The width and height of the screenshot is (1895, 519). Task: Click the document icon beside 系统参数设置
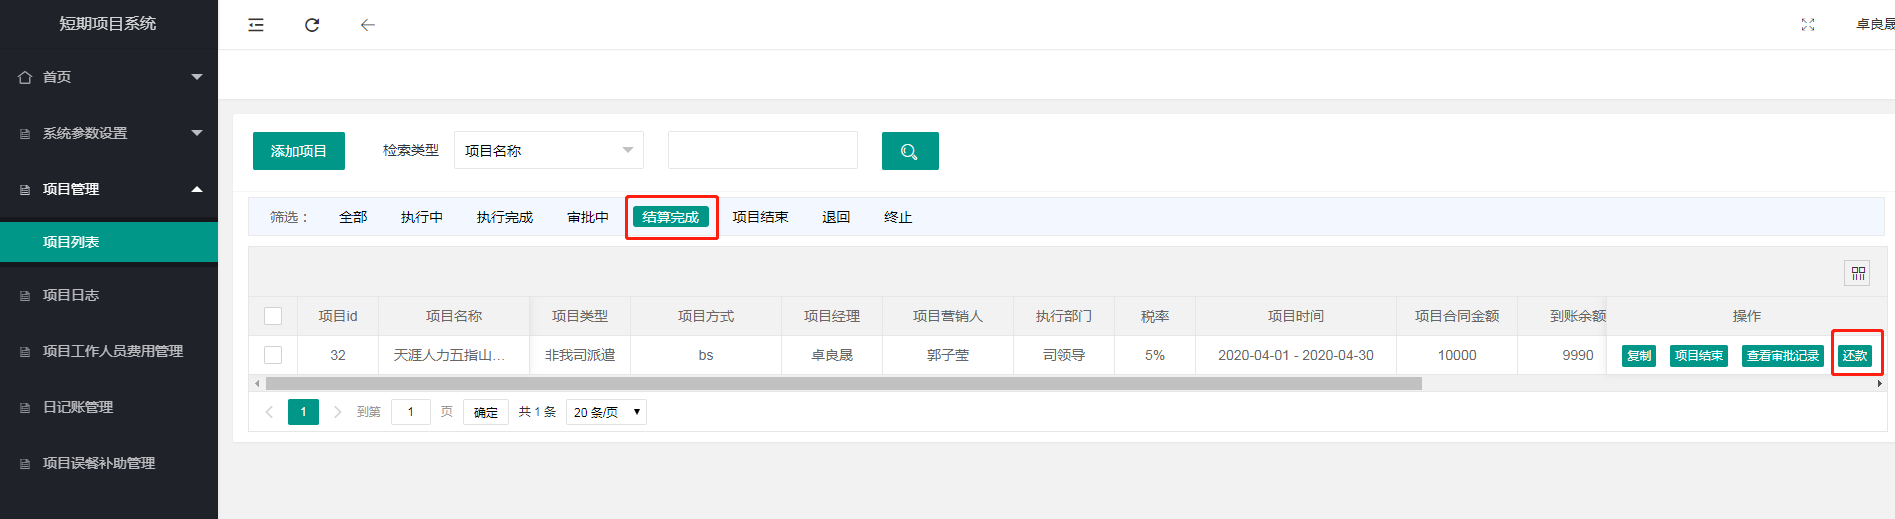(25, 134)
